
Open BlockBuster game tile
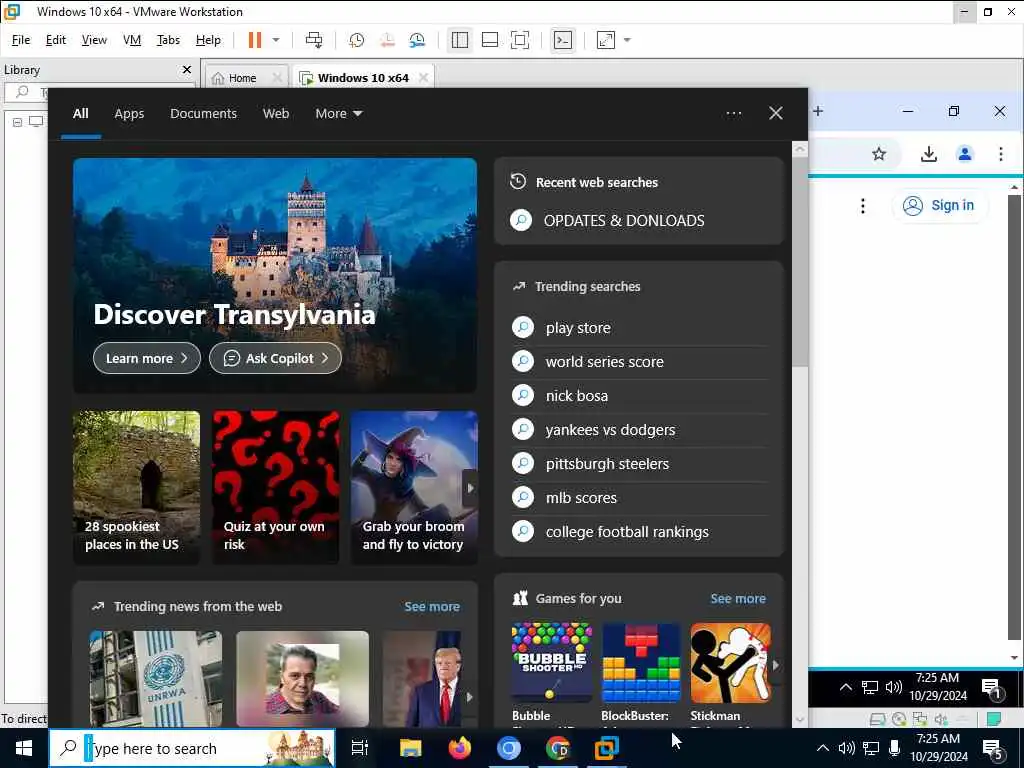(641, 674)
